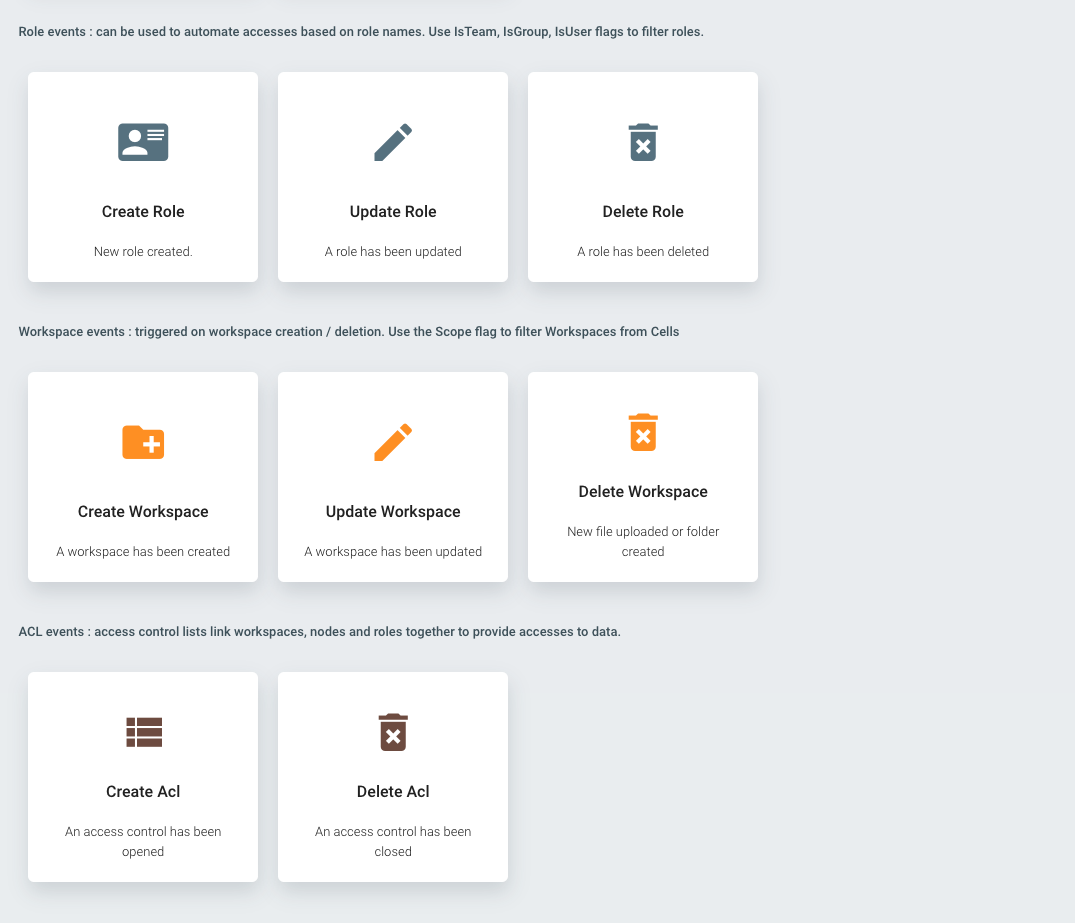Click 'A workspace has been created' description
1075x923 pixels.
[x=143, y=551]
